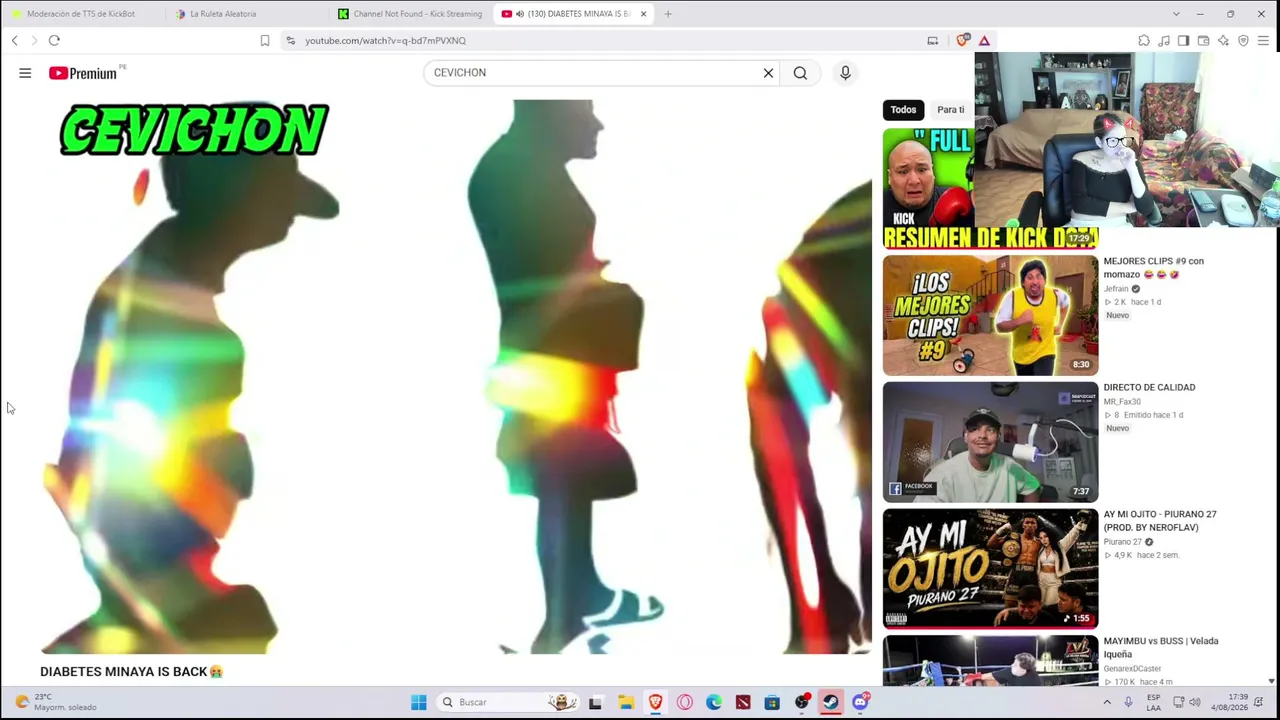The width and height of the screenshot is (1280, 720).
Task: Open Task View on the taskbar
Action: (595, 703)
